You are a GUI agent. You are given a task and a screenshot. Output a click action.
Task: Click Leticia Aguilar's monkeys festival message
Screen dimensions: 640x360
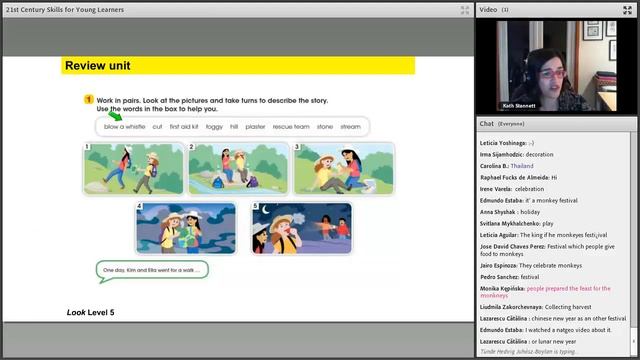pyautogui.click(x=543, y=235)
